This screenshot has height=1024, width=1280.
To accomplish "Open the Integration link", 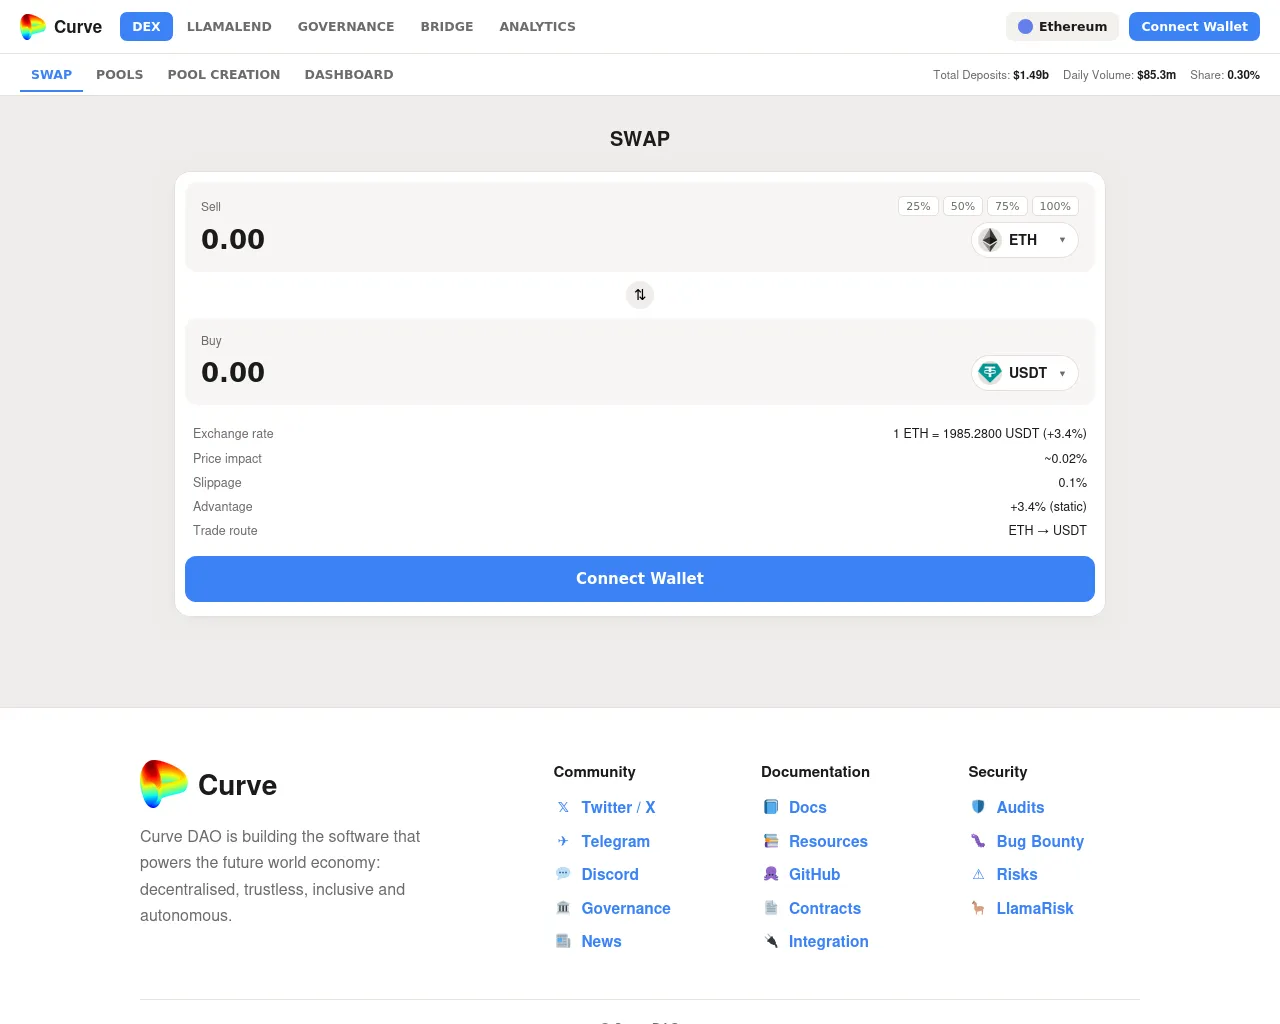I will (829, 941).
